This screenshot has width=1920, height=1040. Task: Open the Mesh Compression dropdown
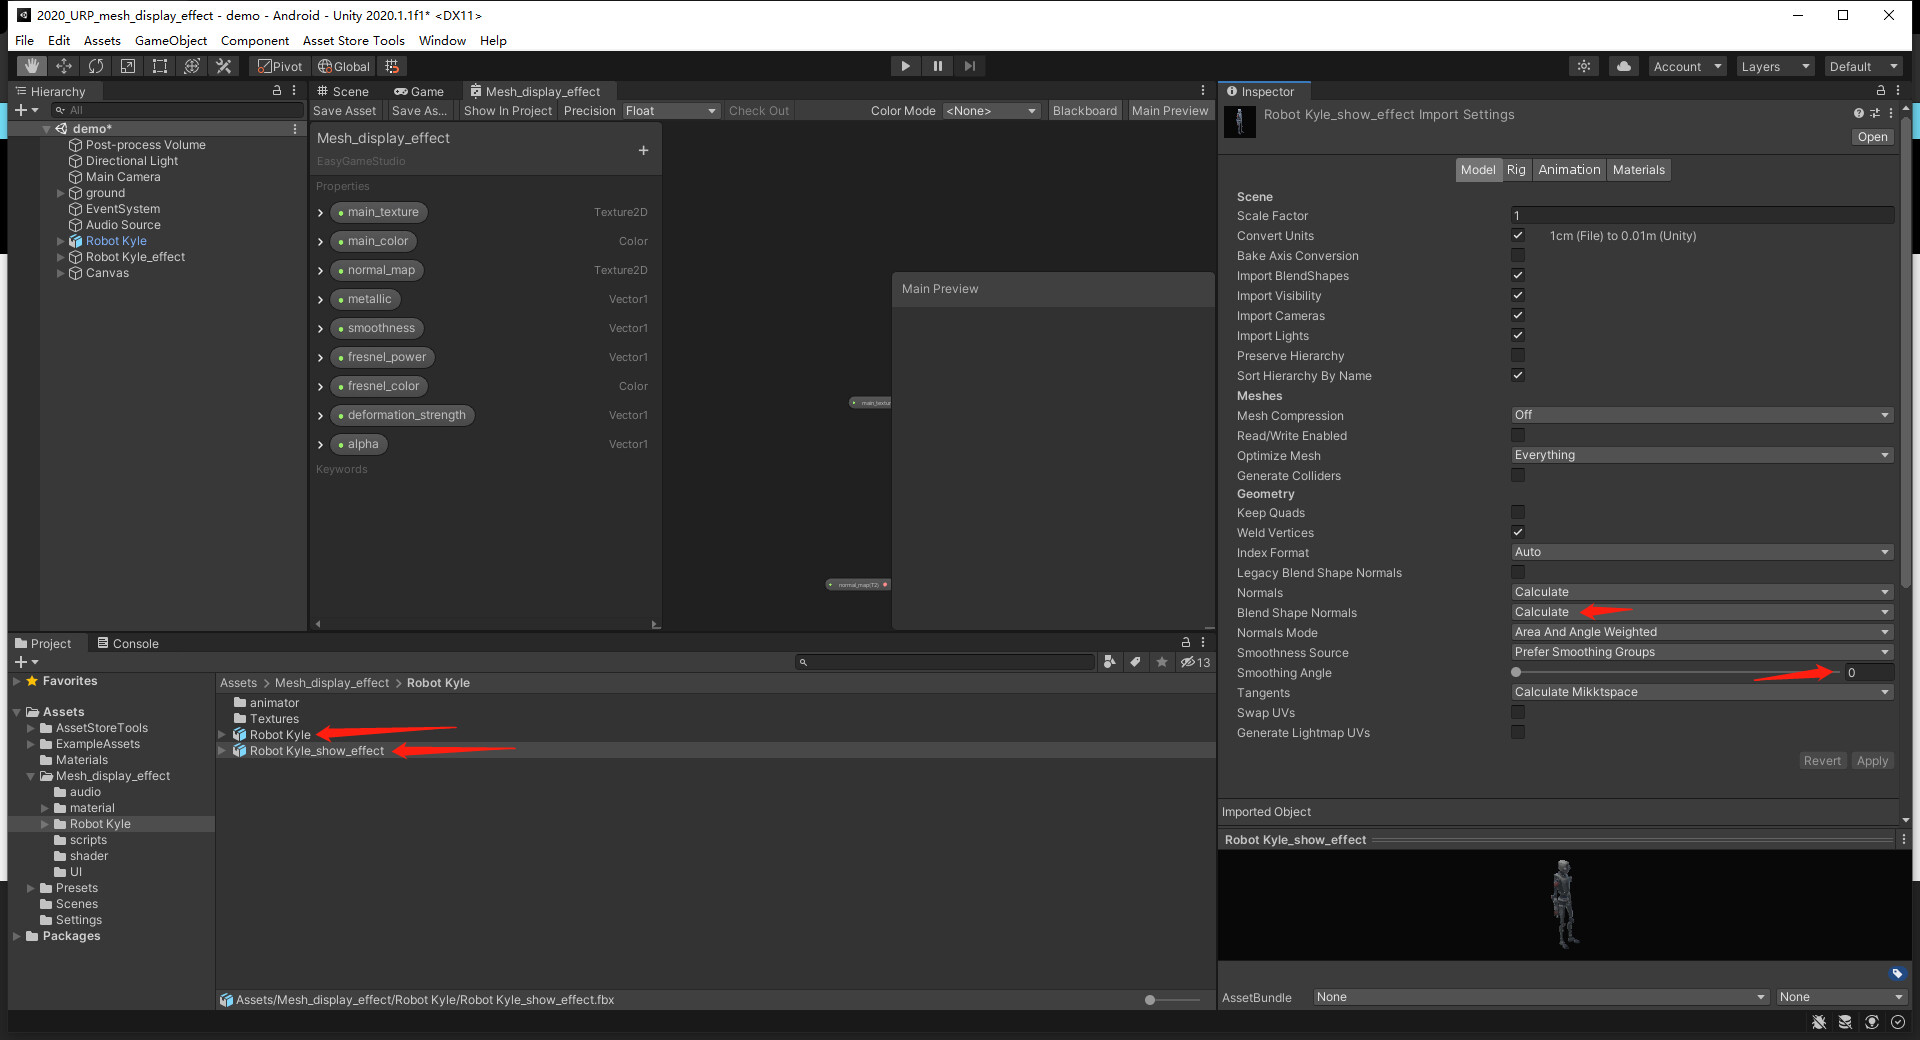(1700, 414)
